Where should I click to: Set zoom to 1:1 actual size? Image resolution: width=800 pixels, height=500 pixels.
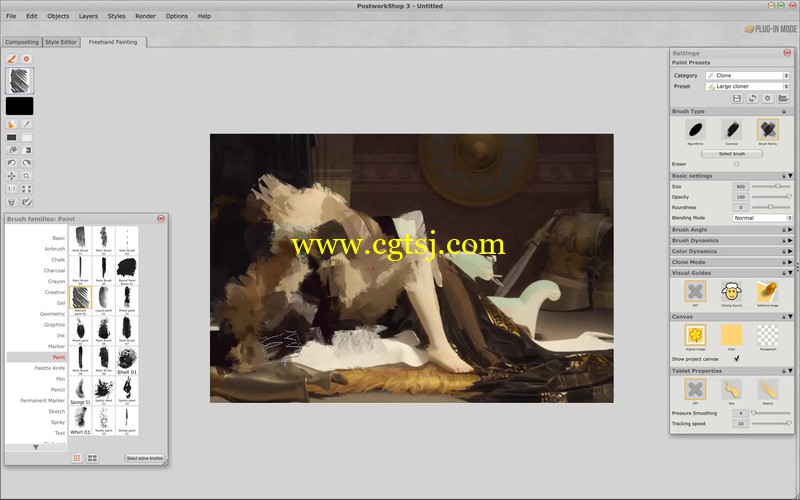click(12, 189)
